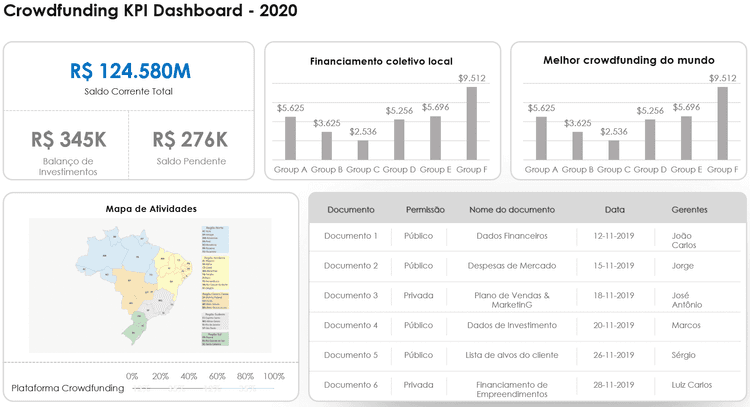Screen dimensions: 750x407
Task: Select Group F bar in Financiamento coletivo local
Action: pos(472,123)
